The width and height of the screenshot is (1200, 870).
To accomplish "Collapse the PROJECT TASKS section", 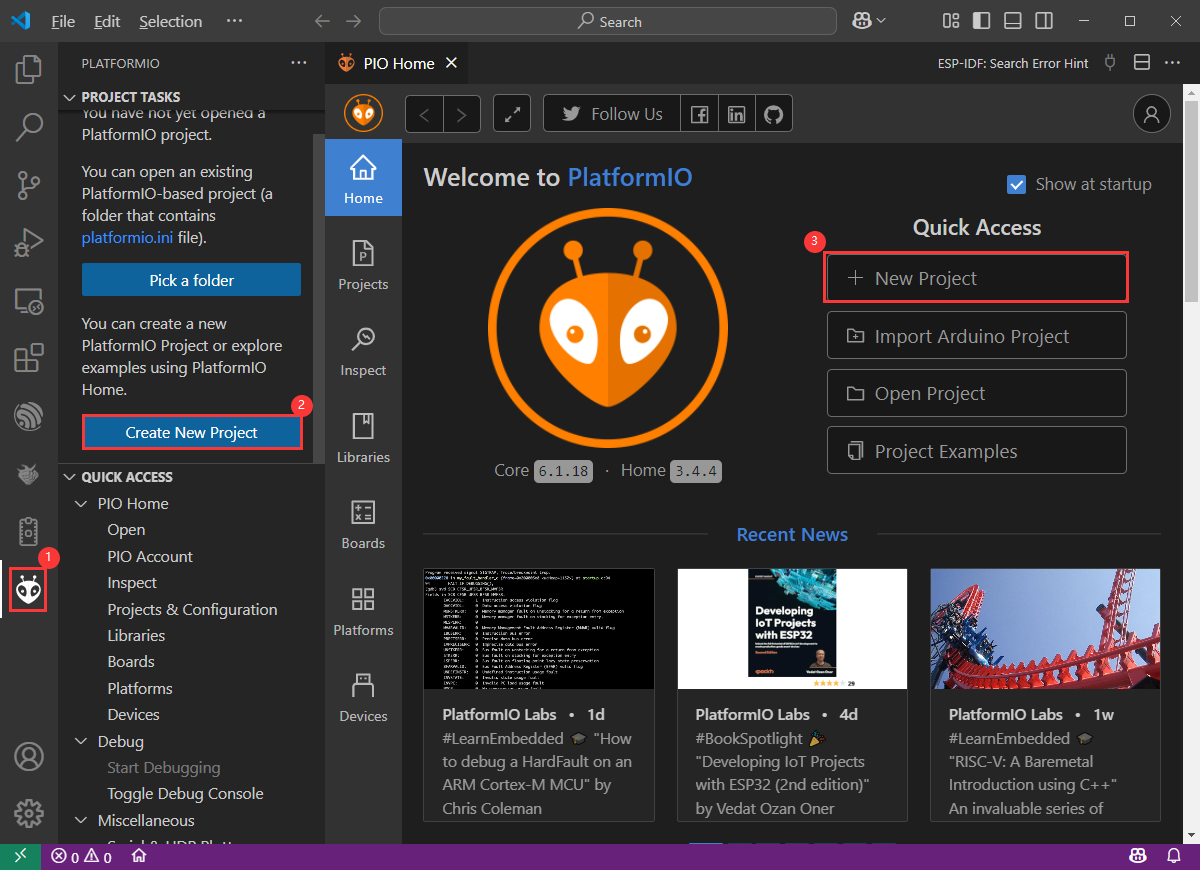I will 70,97.
